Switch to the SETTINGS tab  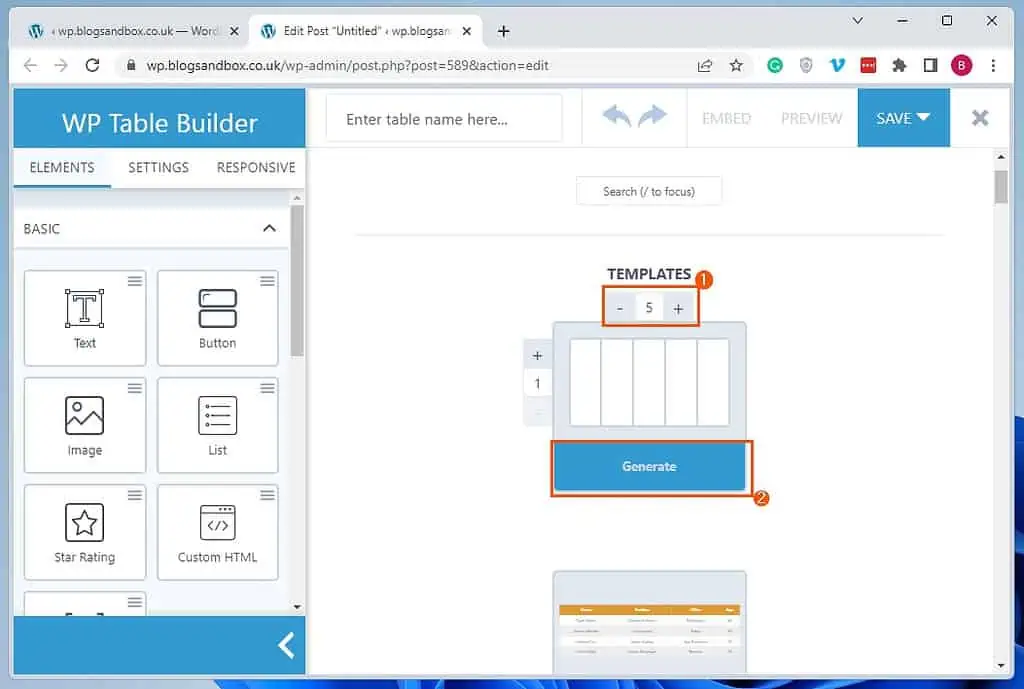coord(158,167)
